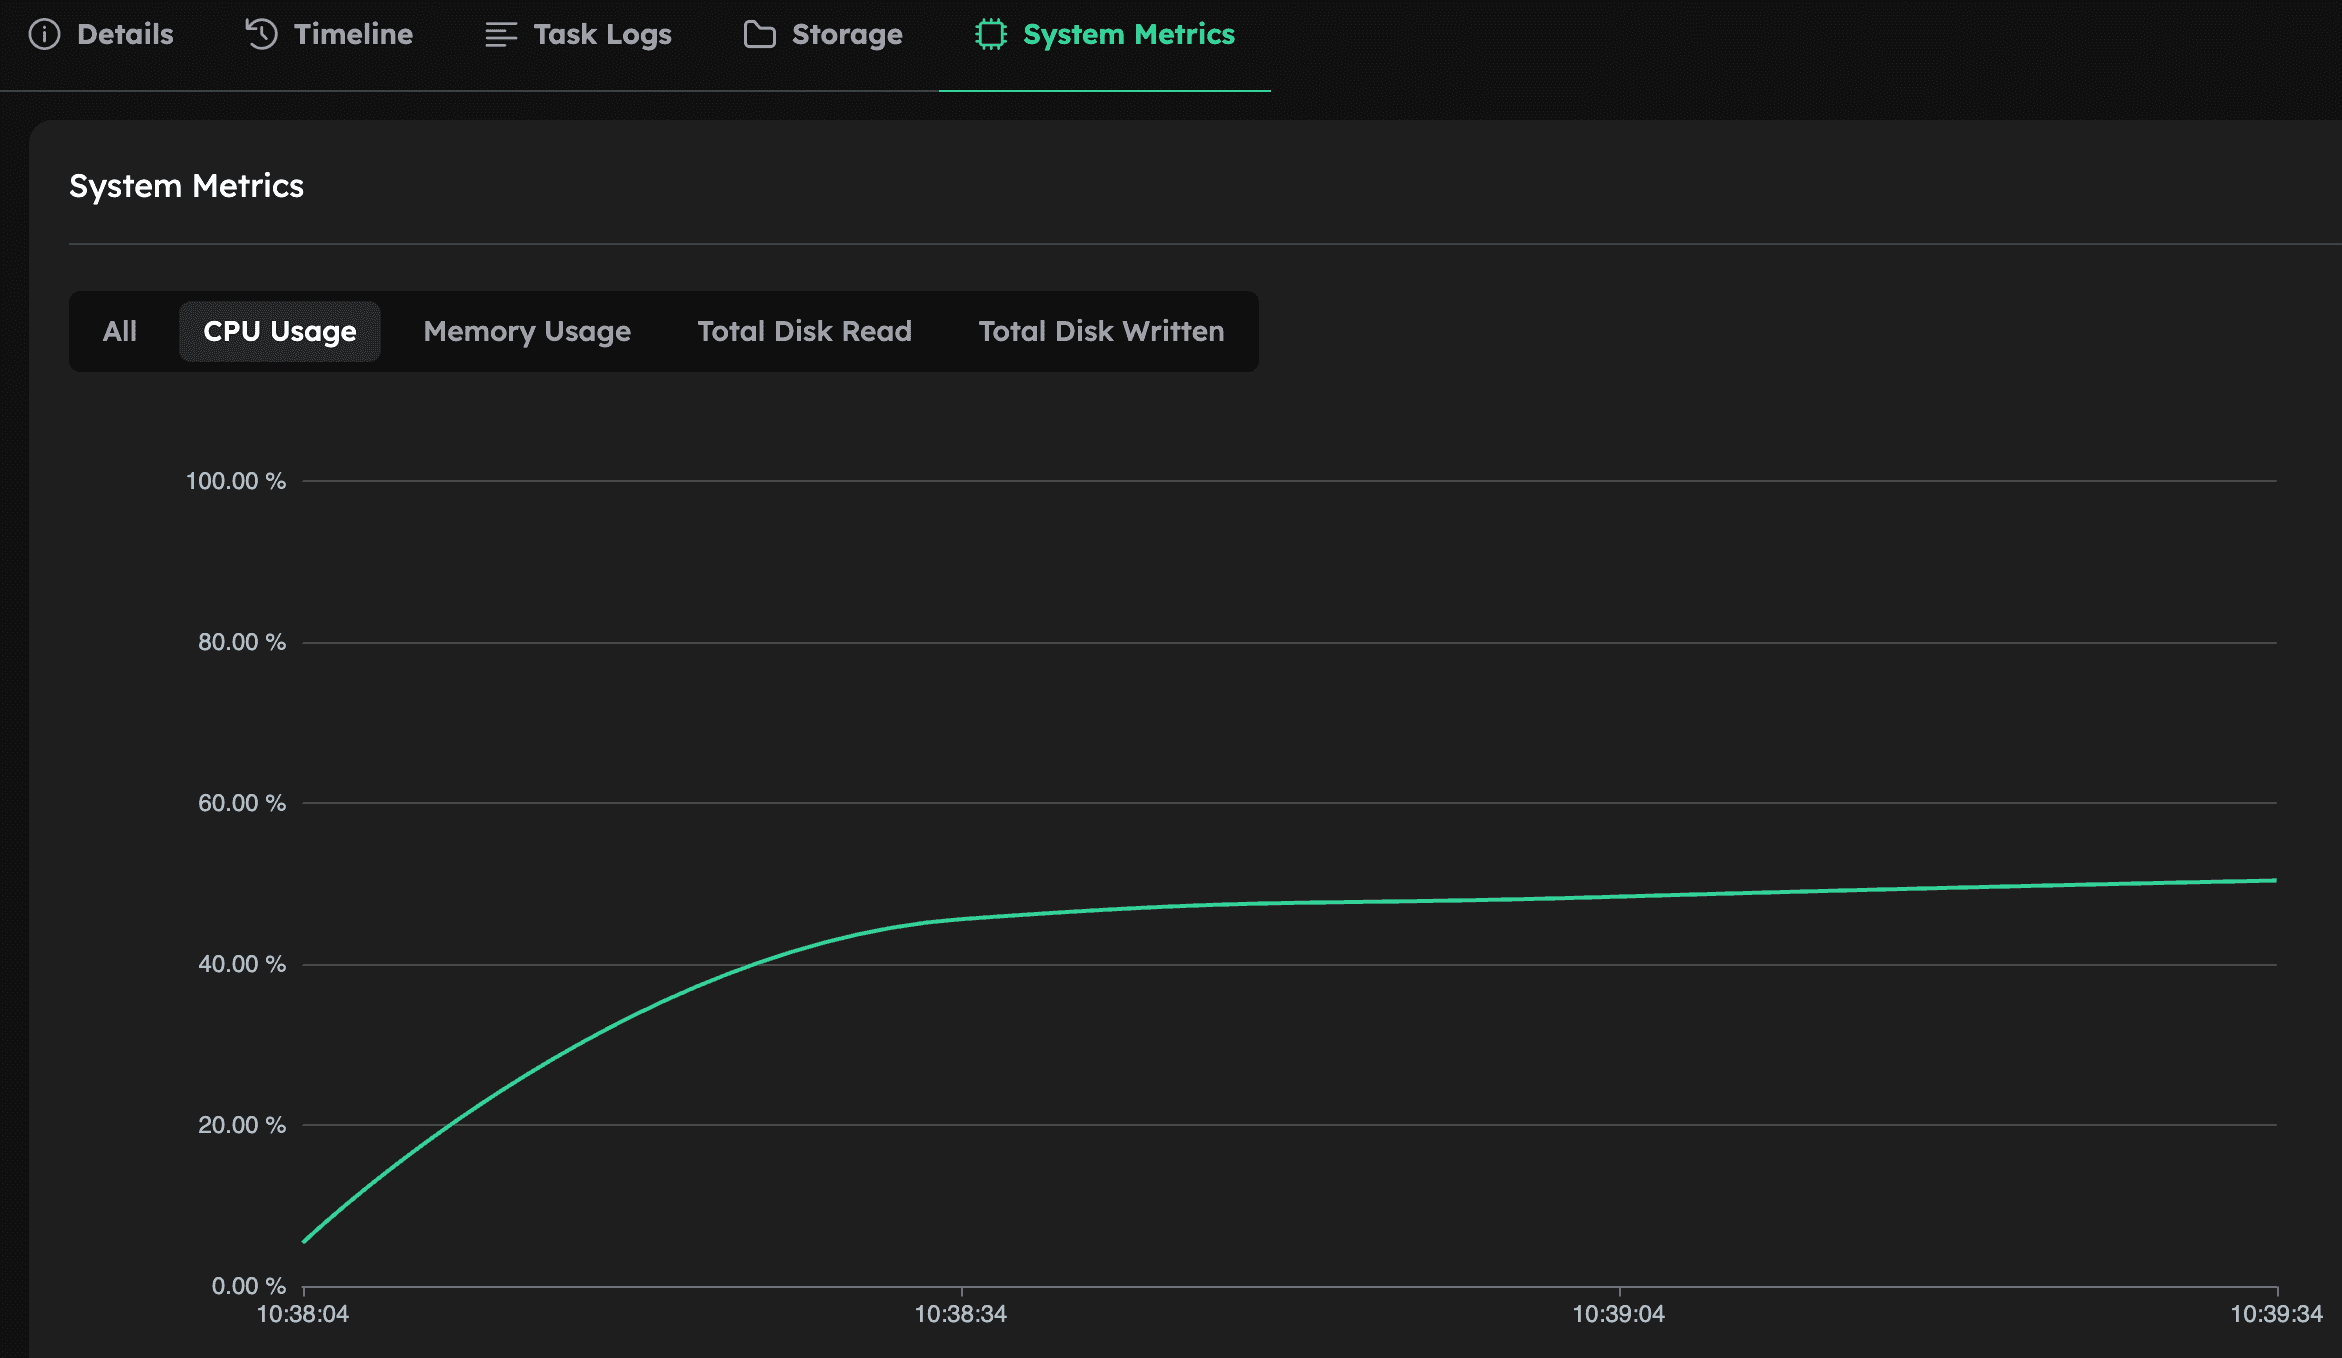Click the Timeline clock history icon
This screenshot has width=2342, height=1358.
click(261, 34)
